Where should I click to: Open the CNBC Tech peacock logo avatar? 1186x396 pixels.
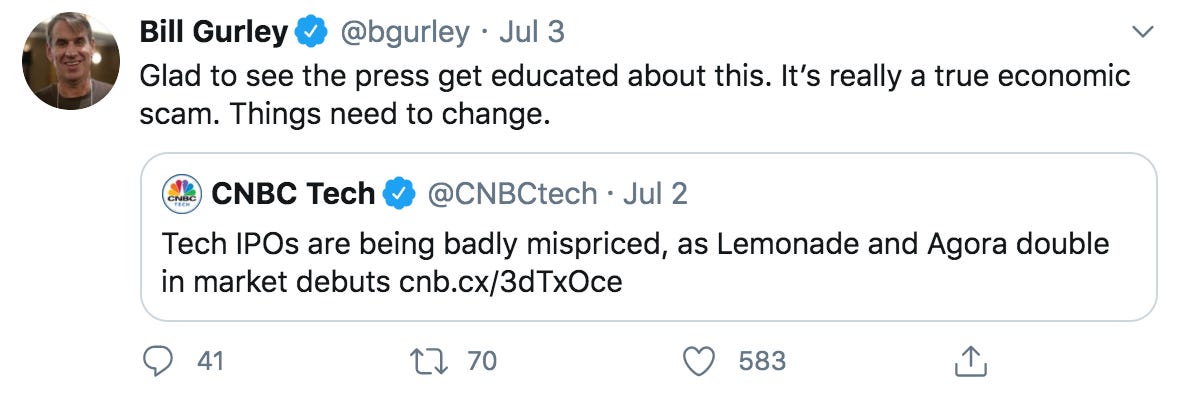pyautogui.click(x=182, y=194)
